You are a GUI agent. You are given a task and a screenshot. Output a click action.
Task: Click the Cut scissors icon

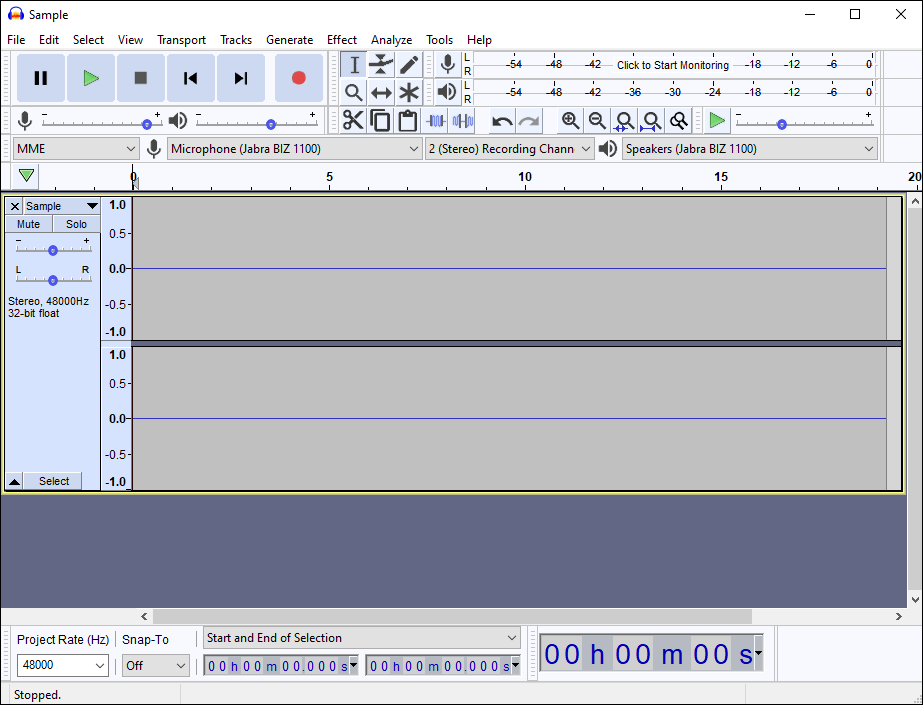pos(353,121)
